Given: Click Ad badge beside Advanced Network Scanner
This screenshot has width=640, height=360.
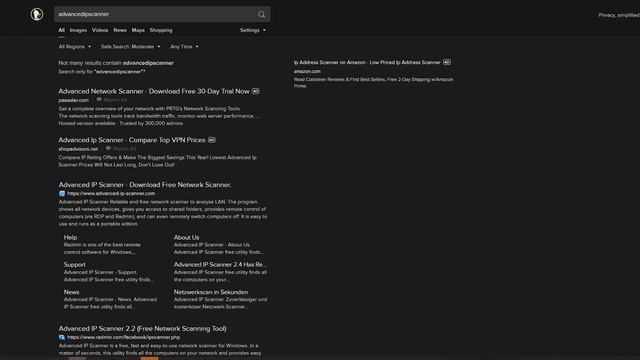Looking at the screenshot, I should pos(256,91).
